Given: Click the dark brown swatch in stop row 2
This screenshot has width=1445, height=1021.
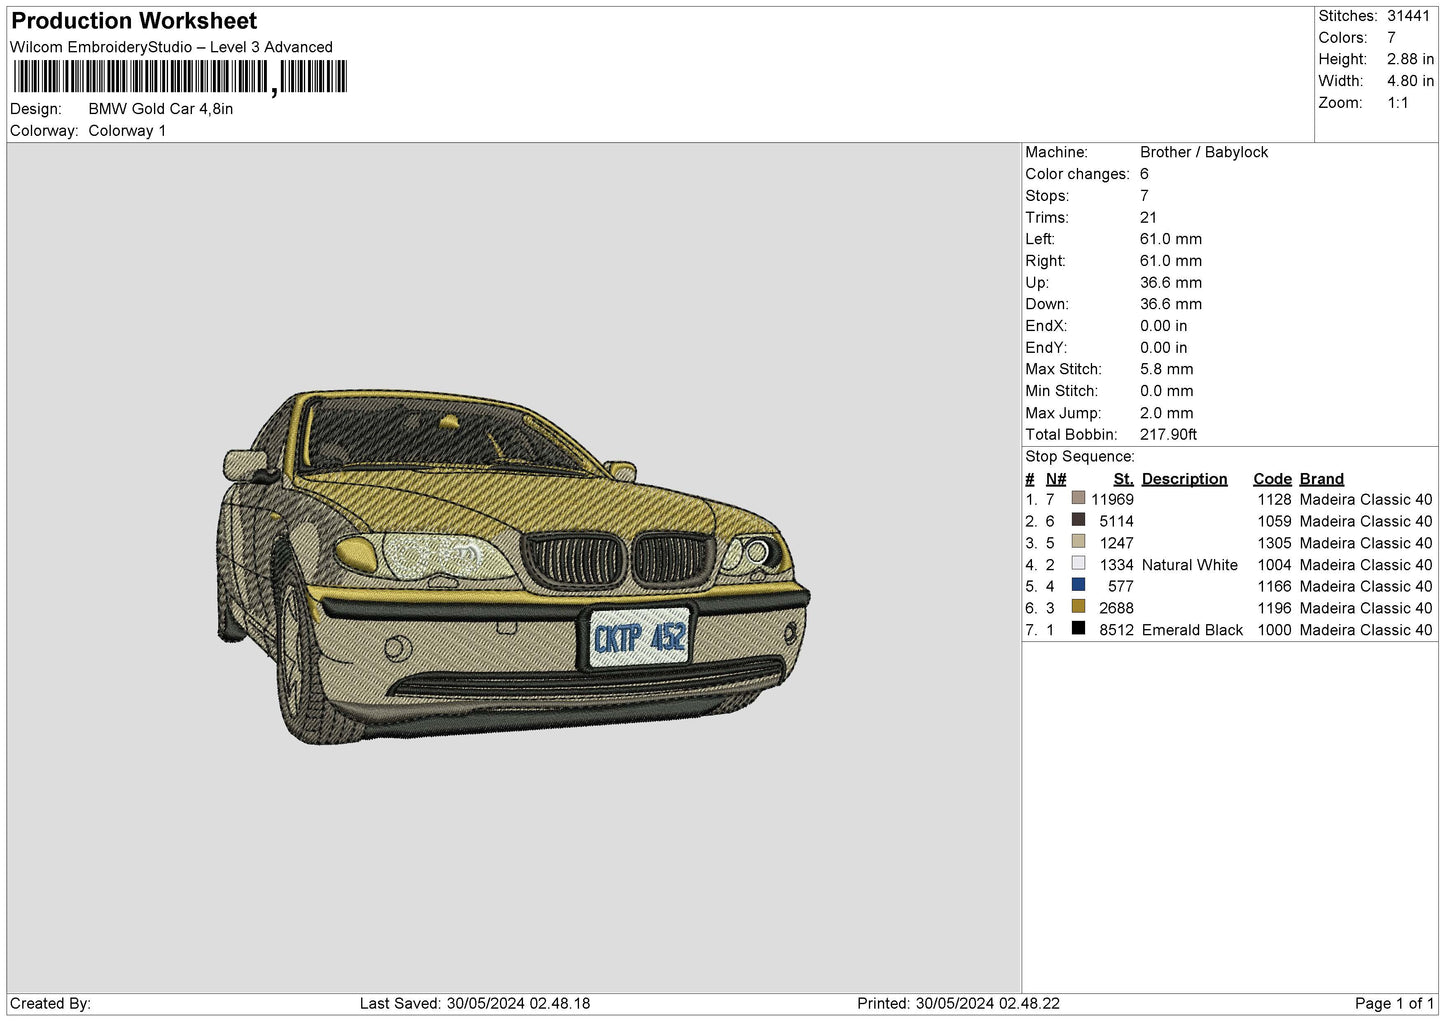Looking at the screenshot, I should point(1078,520).
